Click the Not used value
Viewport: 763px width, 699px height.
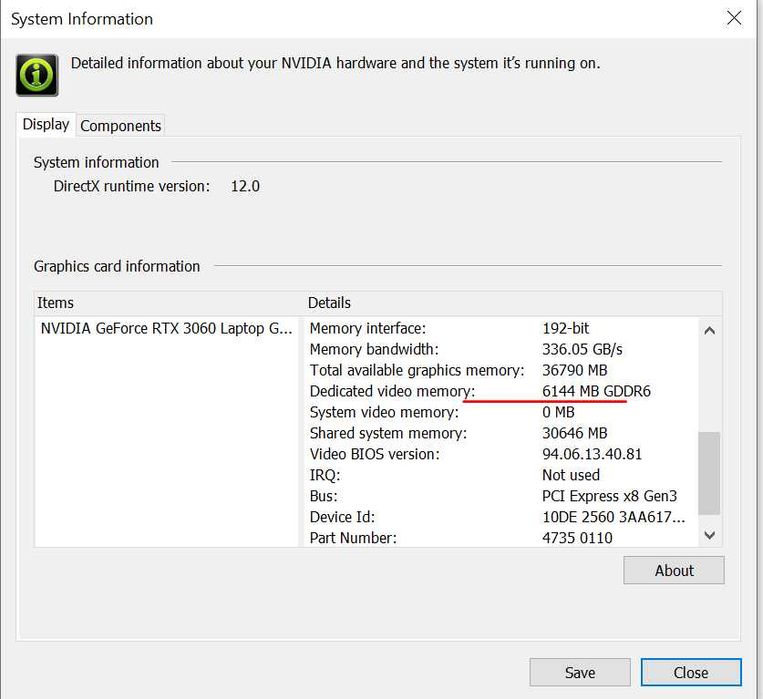(571, 475)
